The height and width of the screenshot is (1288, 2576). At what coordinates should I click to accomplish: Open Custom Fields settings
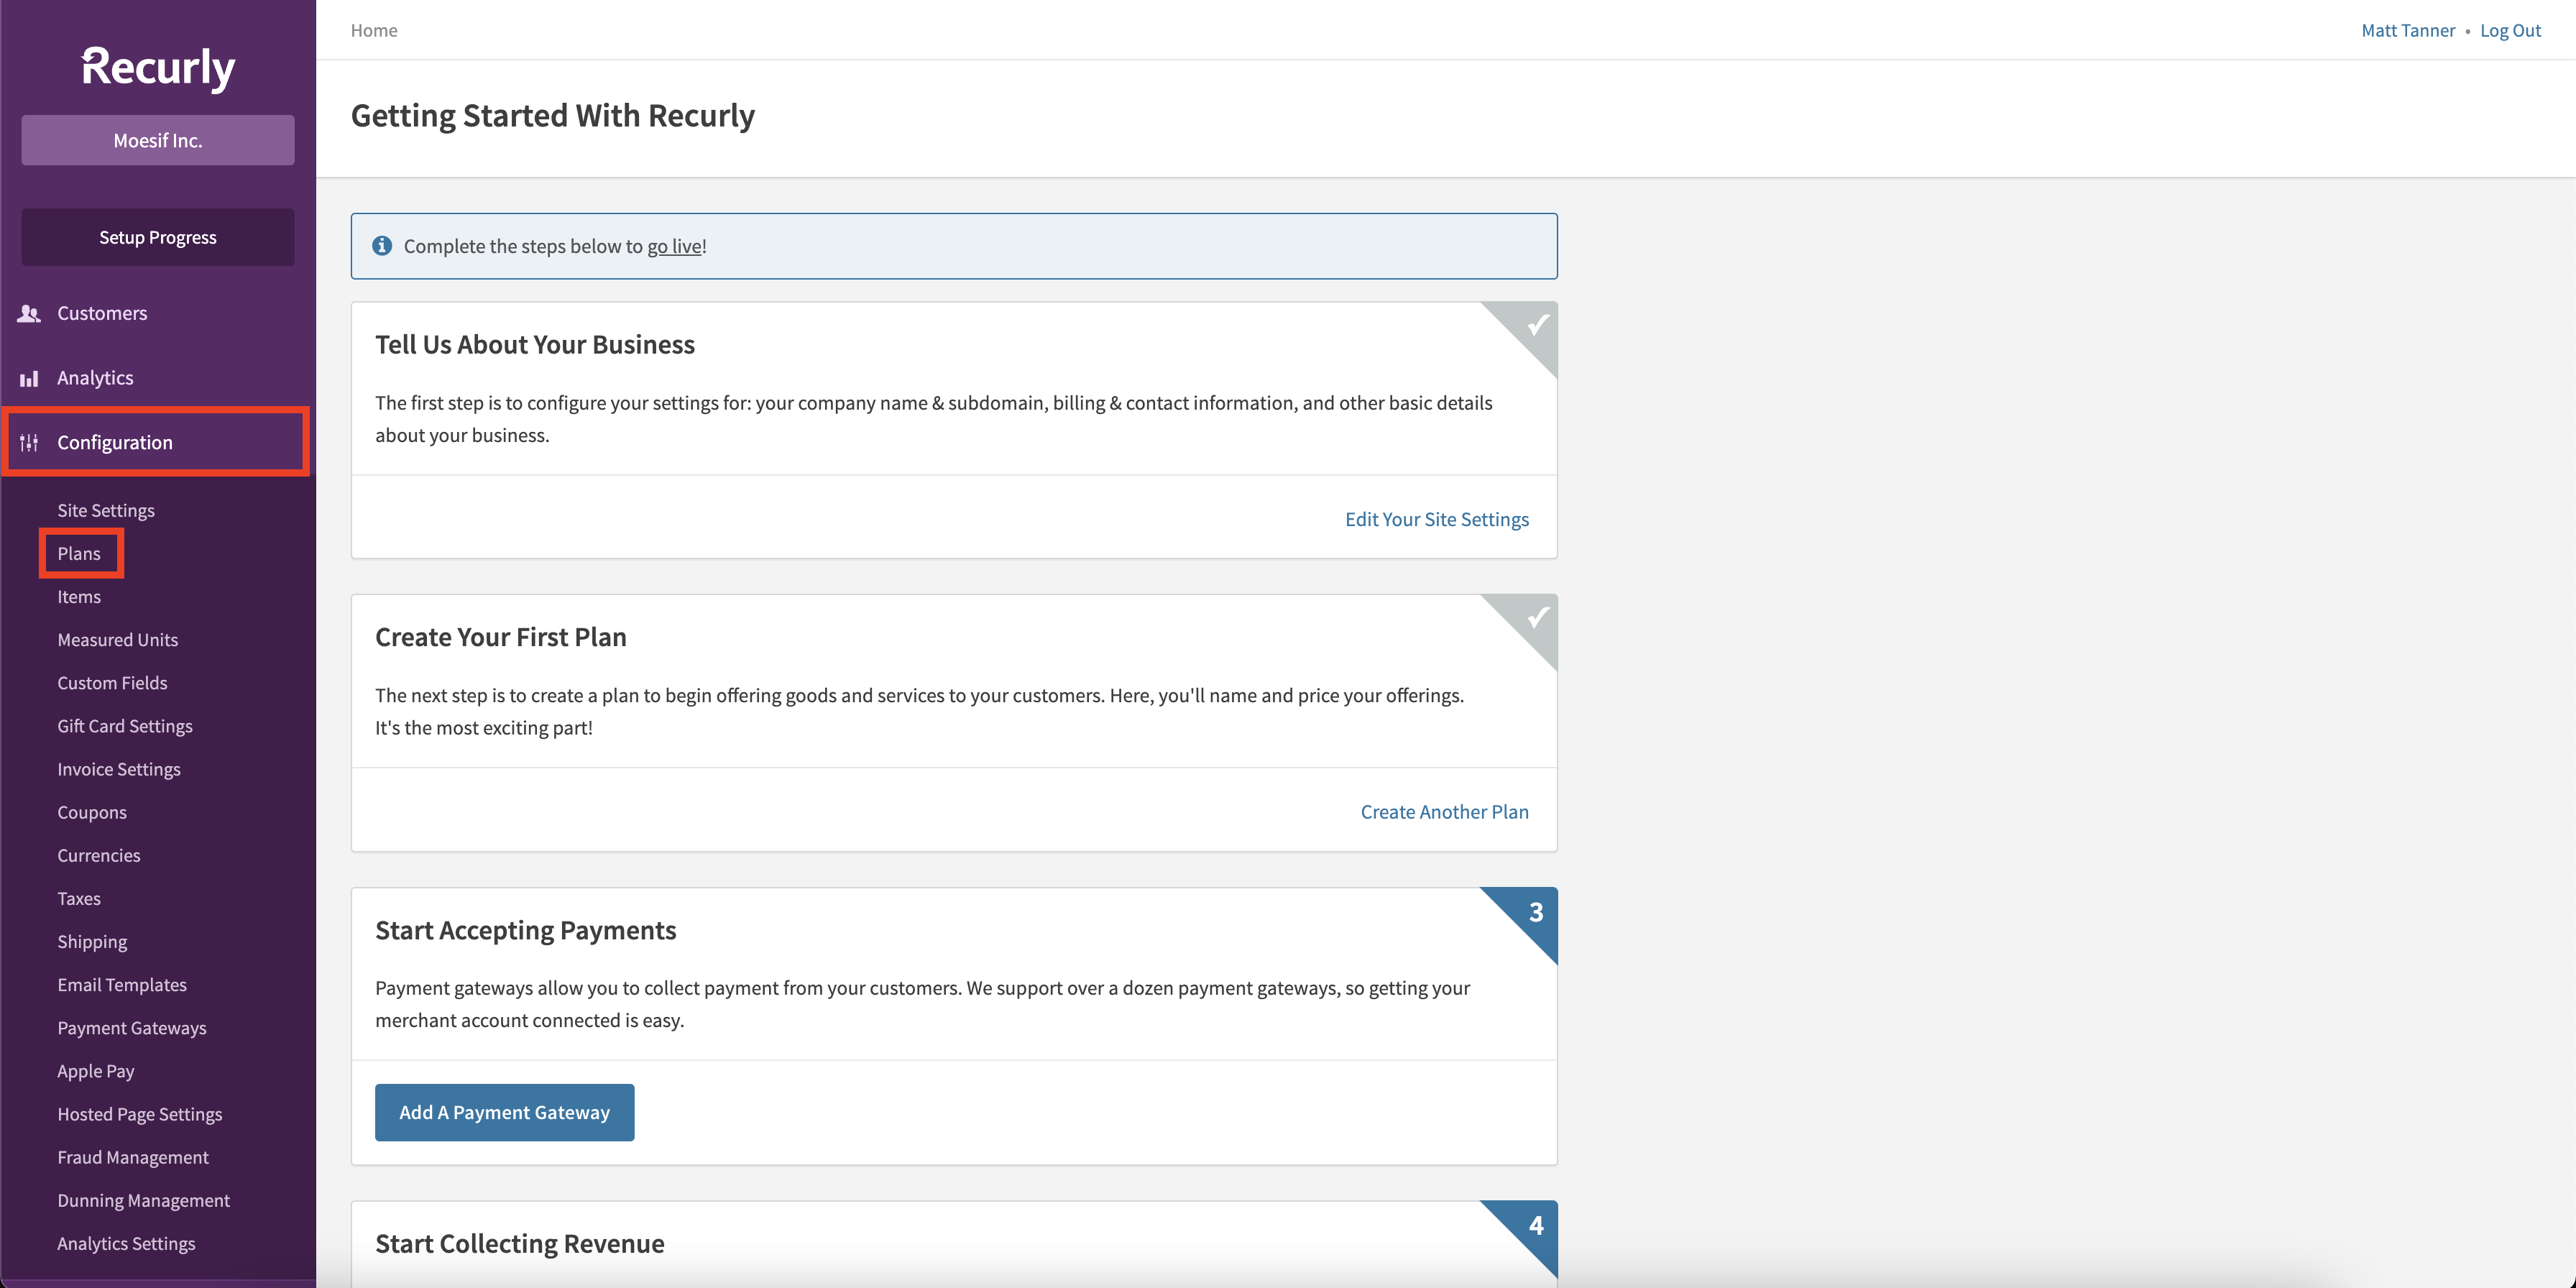pyautogui.click(x=112, y=683)
